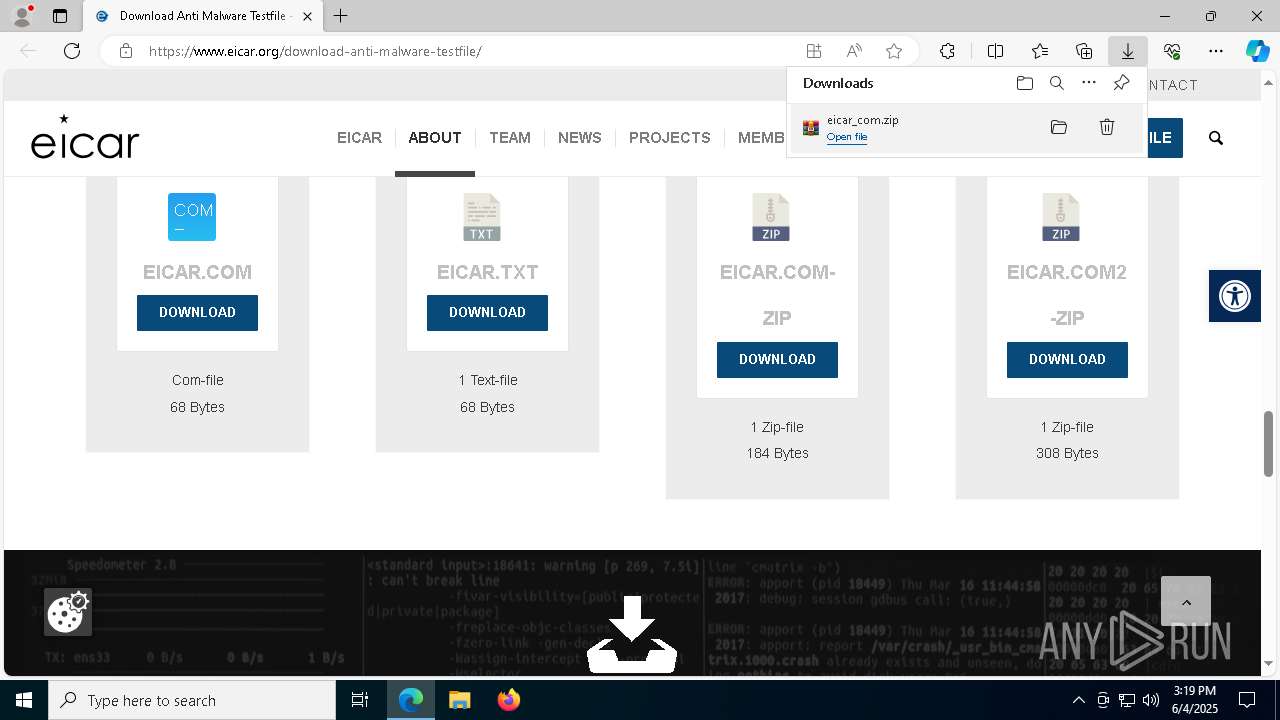This screenshot has height=720, width=1280.
Task: Download the EICAR.TXT file
Action: pyautogui.click(x=487, y=313)
